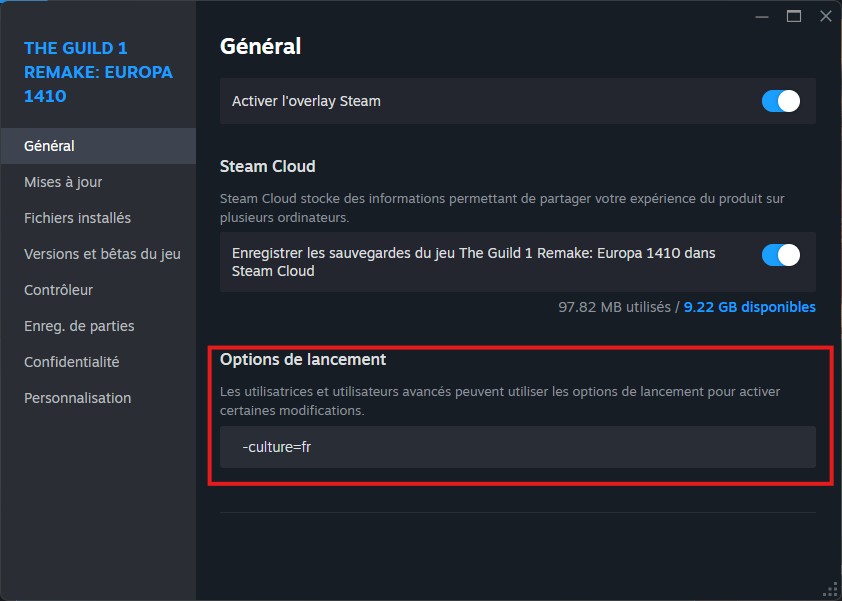
Task: Open the Général section
Action: pos(98,146)
